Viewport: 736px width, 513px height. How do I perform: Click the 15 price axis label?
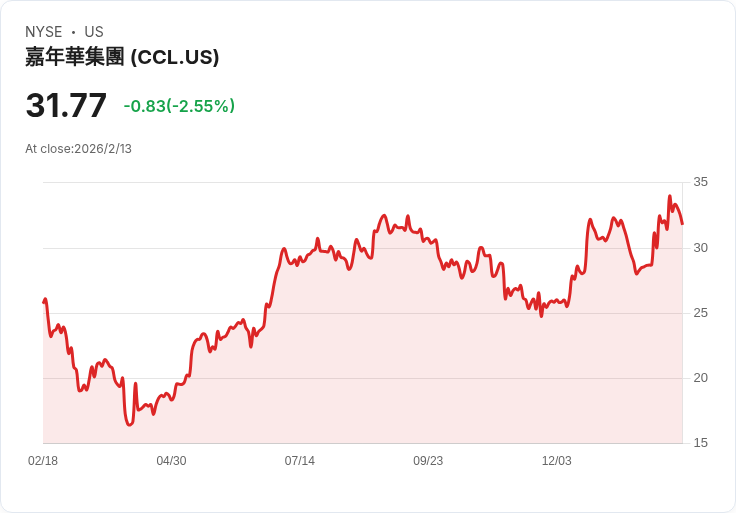(x=700, y=443)
